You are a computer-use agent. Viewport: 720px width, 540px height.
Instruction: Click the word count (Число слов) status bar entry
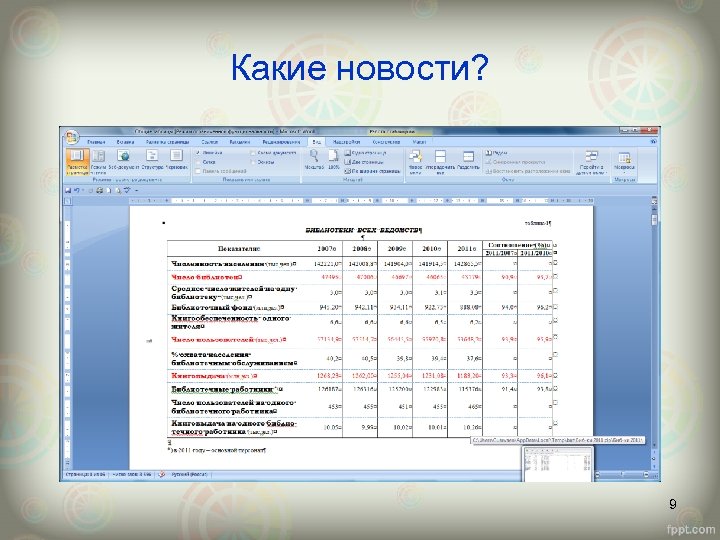[131, 474]
